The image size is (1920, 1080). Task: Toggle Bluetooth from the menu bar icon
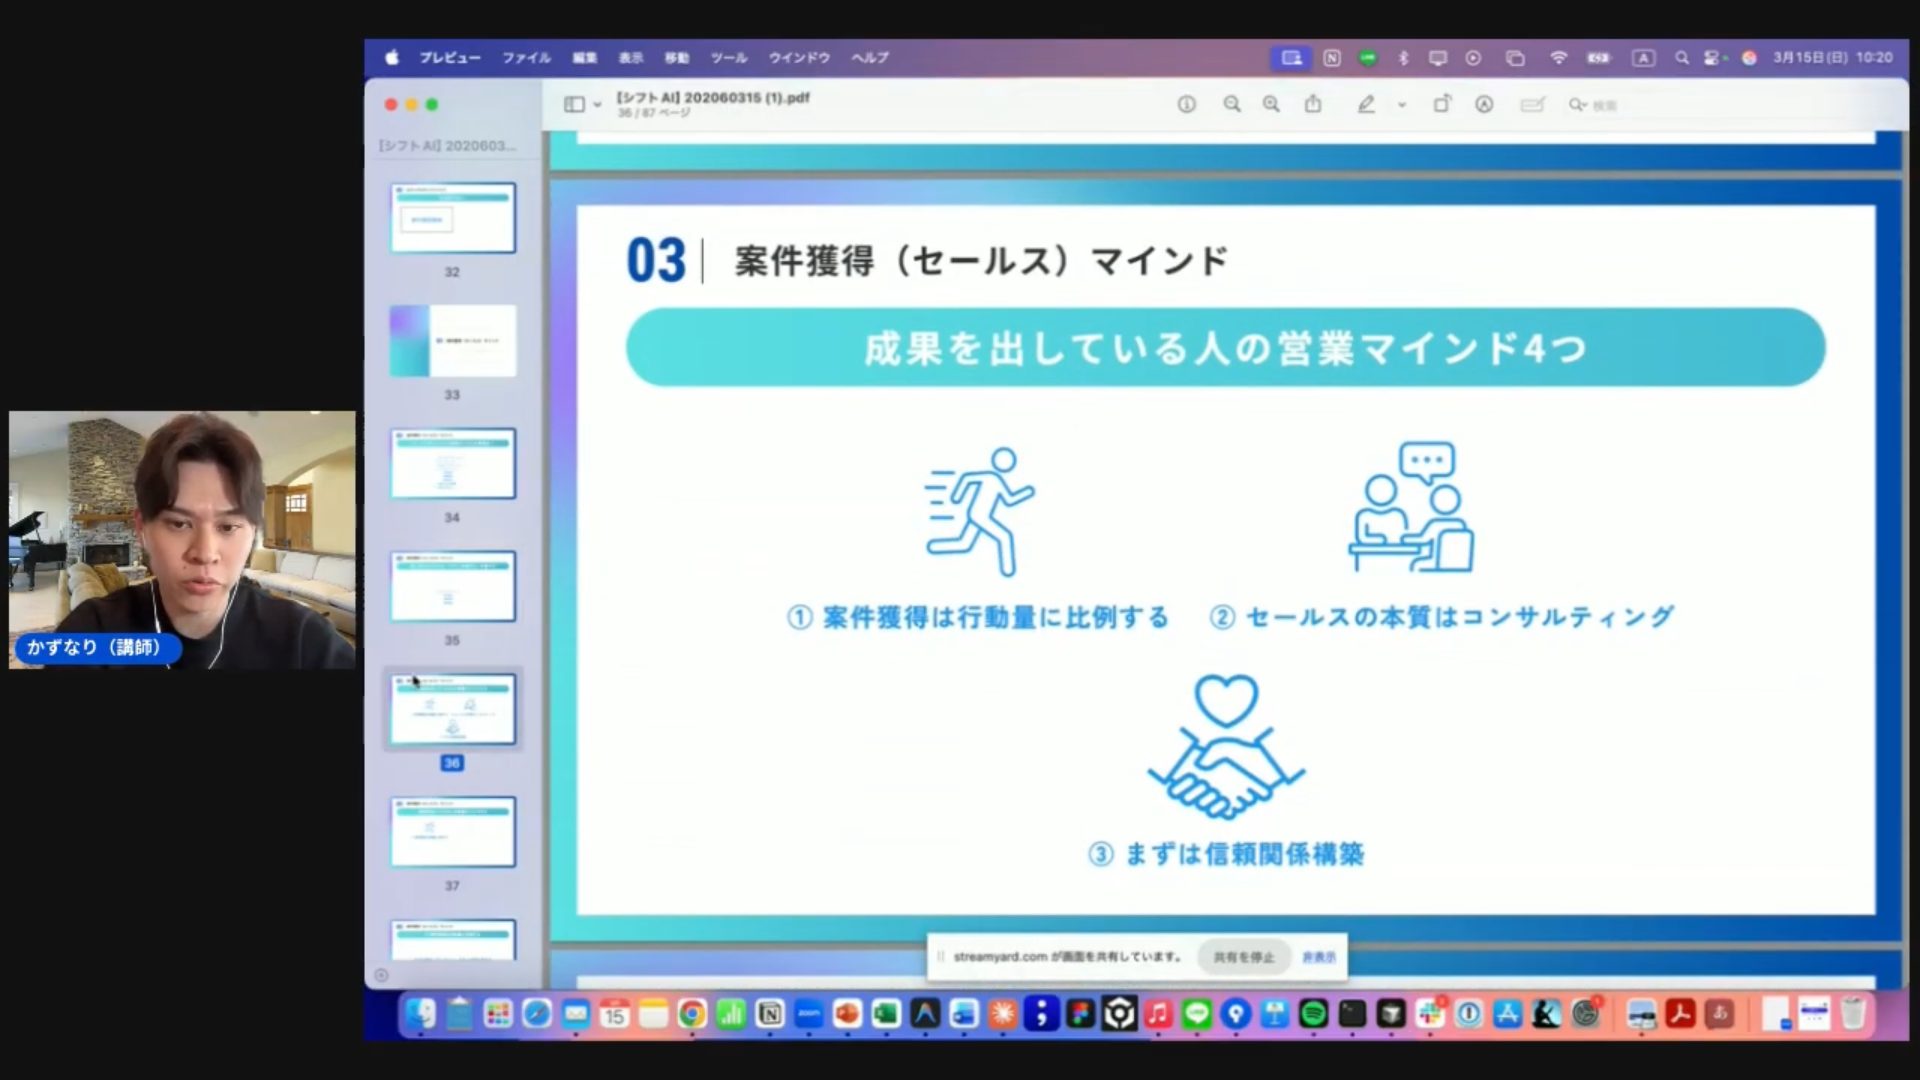[x=1403, y=58]
